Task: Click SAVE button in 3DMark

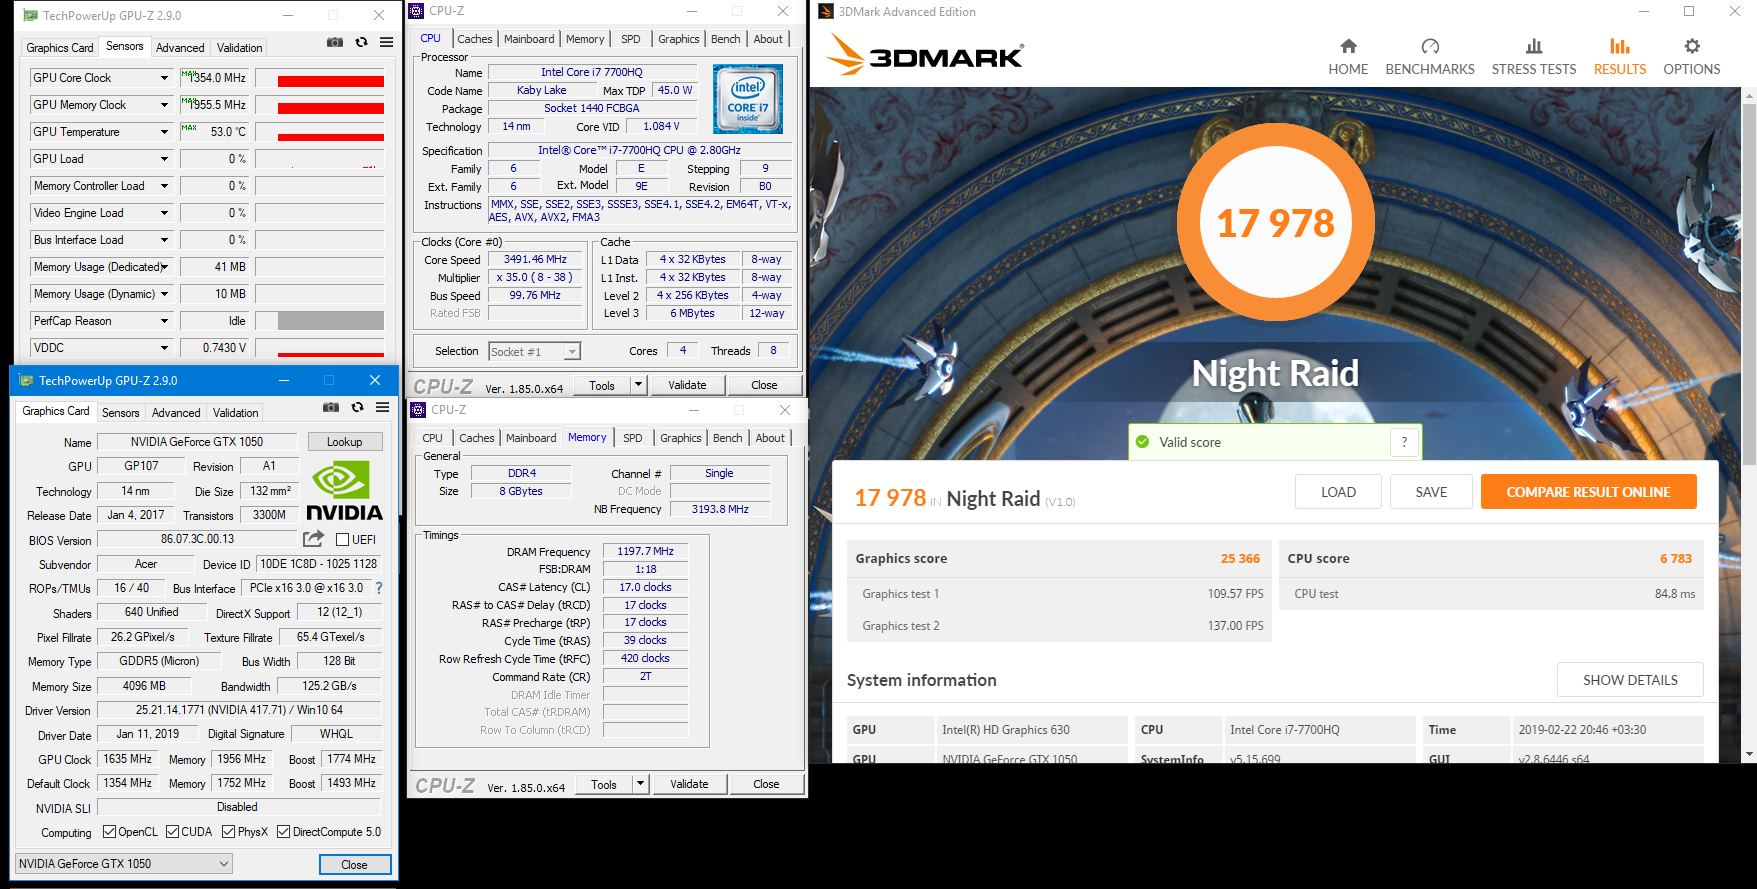Action: [1431, 492]
